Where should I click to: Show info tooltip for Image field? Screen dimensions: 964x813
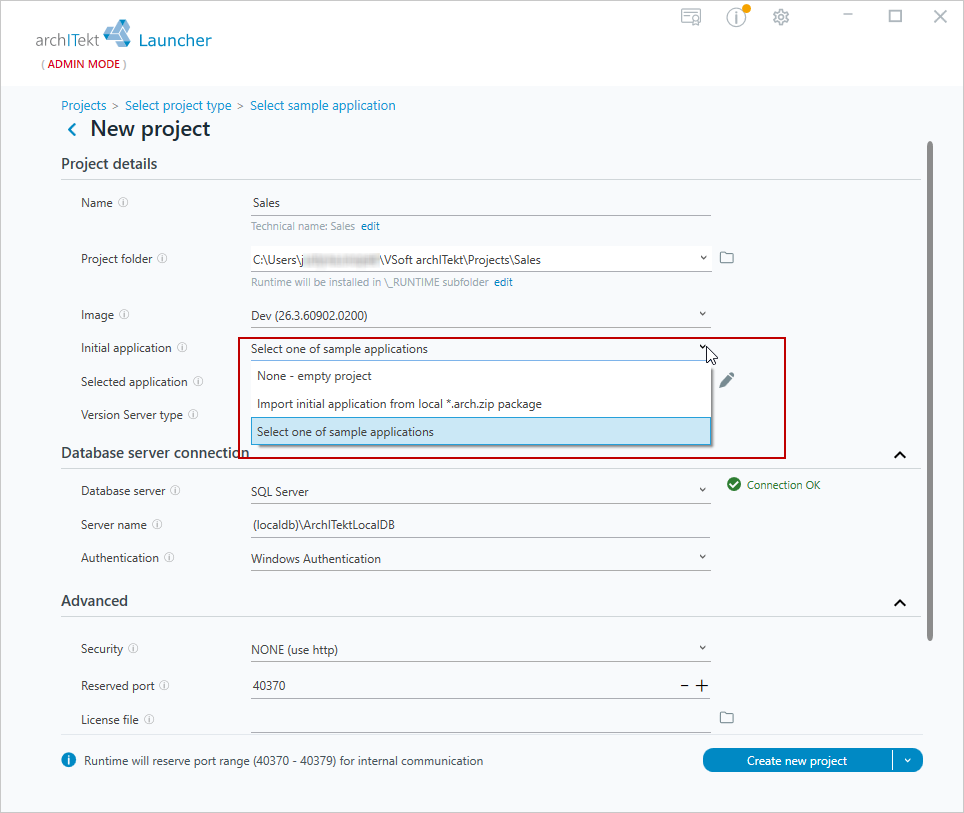click(124, 314)
